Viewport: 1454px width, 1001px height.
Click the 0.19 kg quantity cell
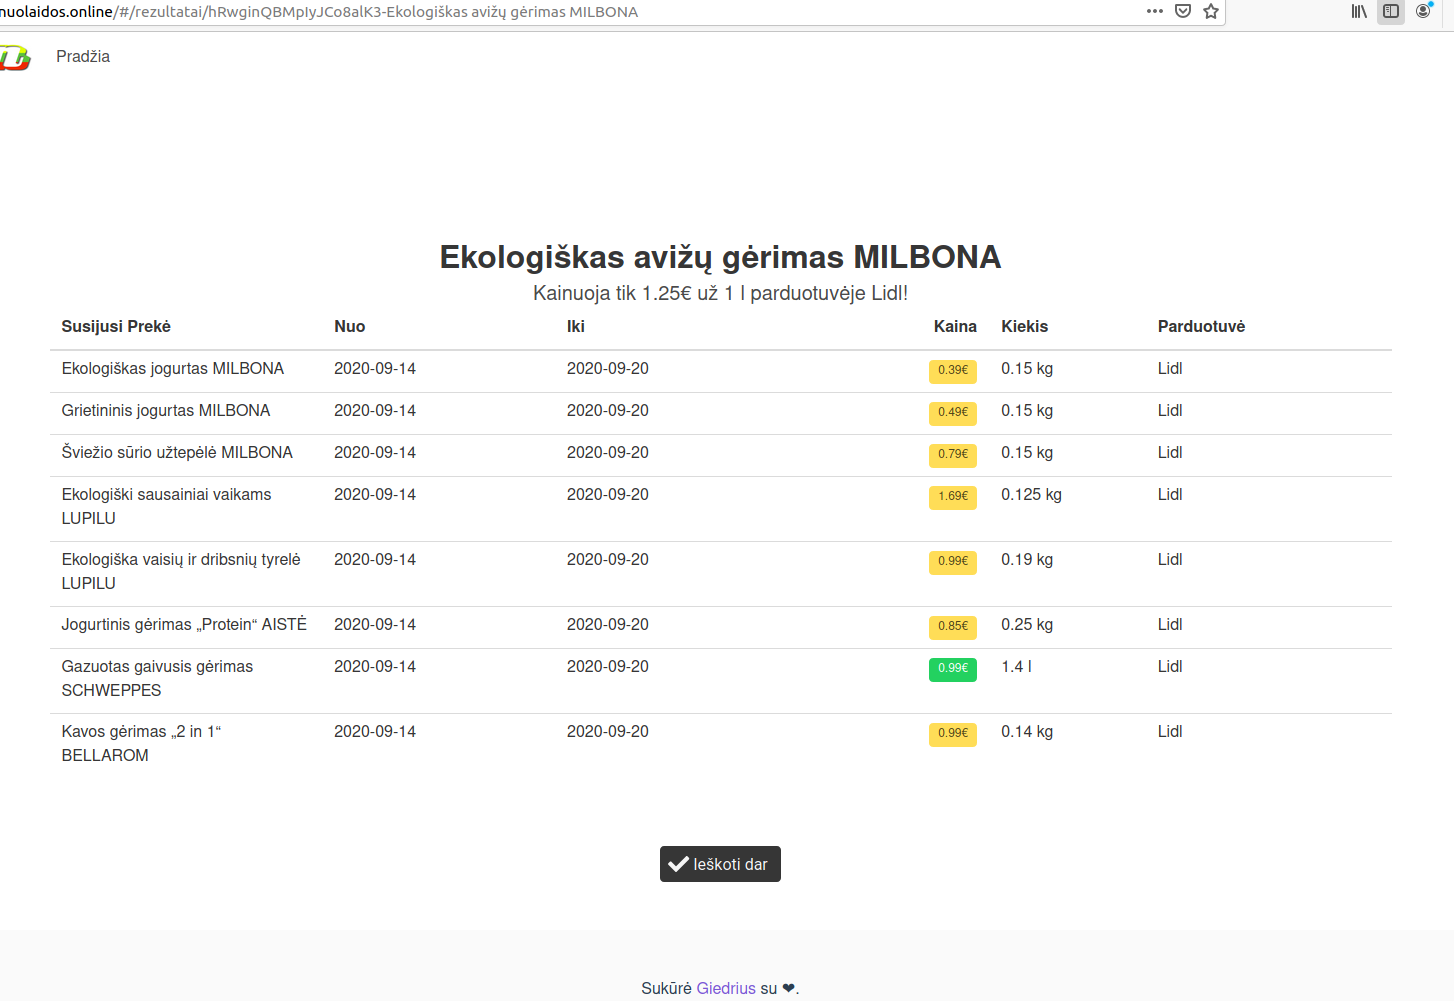click(x=1027, y=560)
